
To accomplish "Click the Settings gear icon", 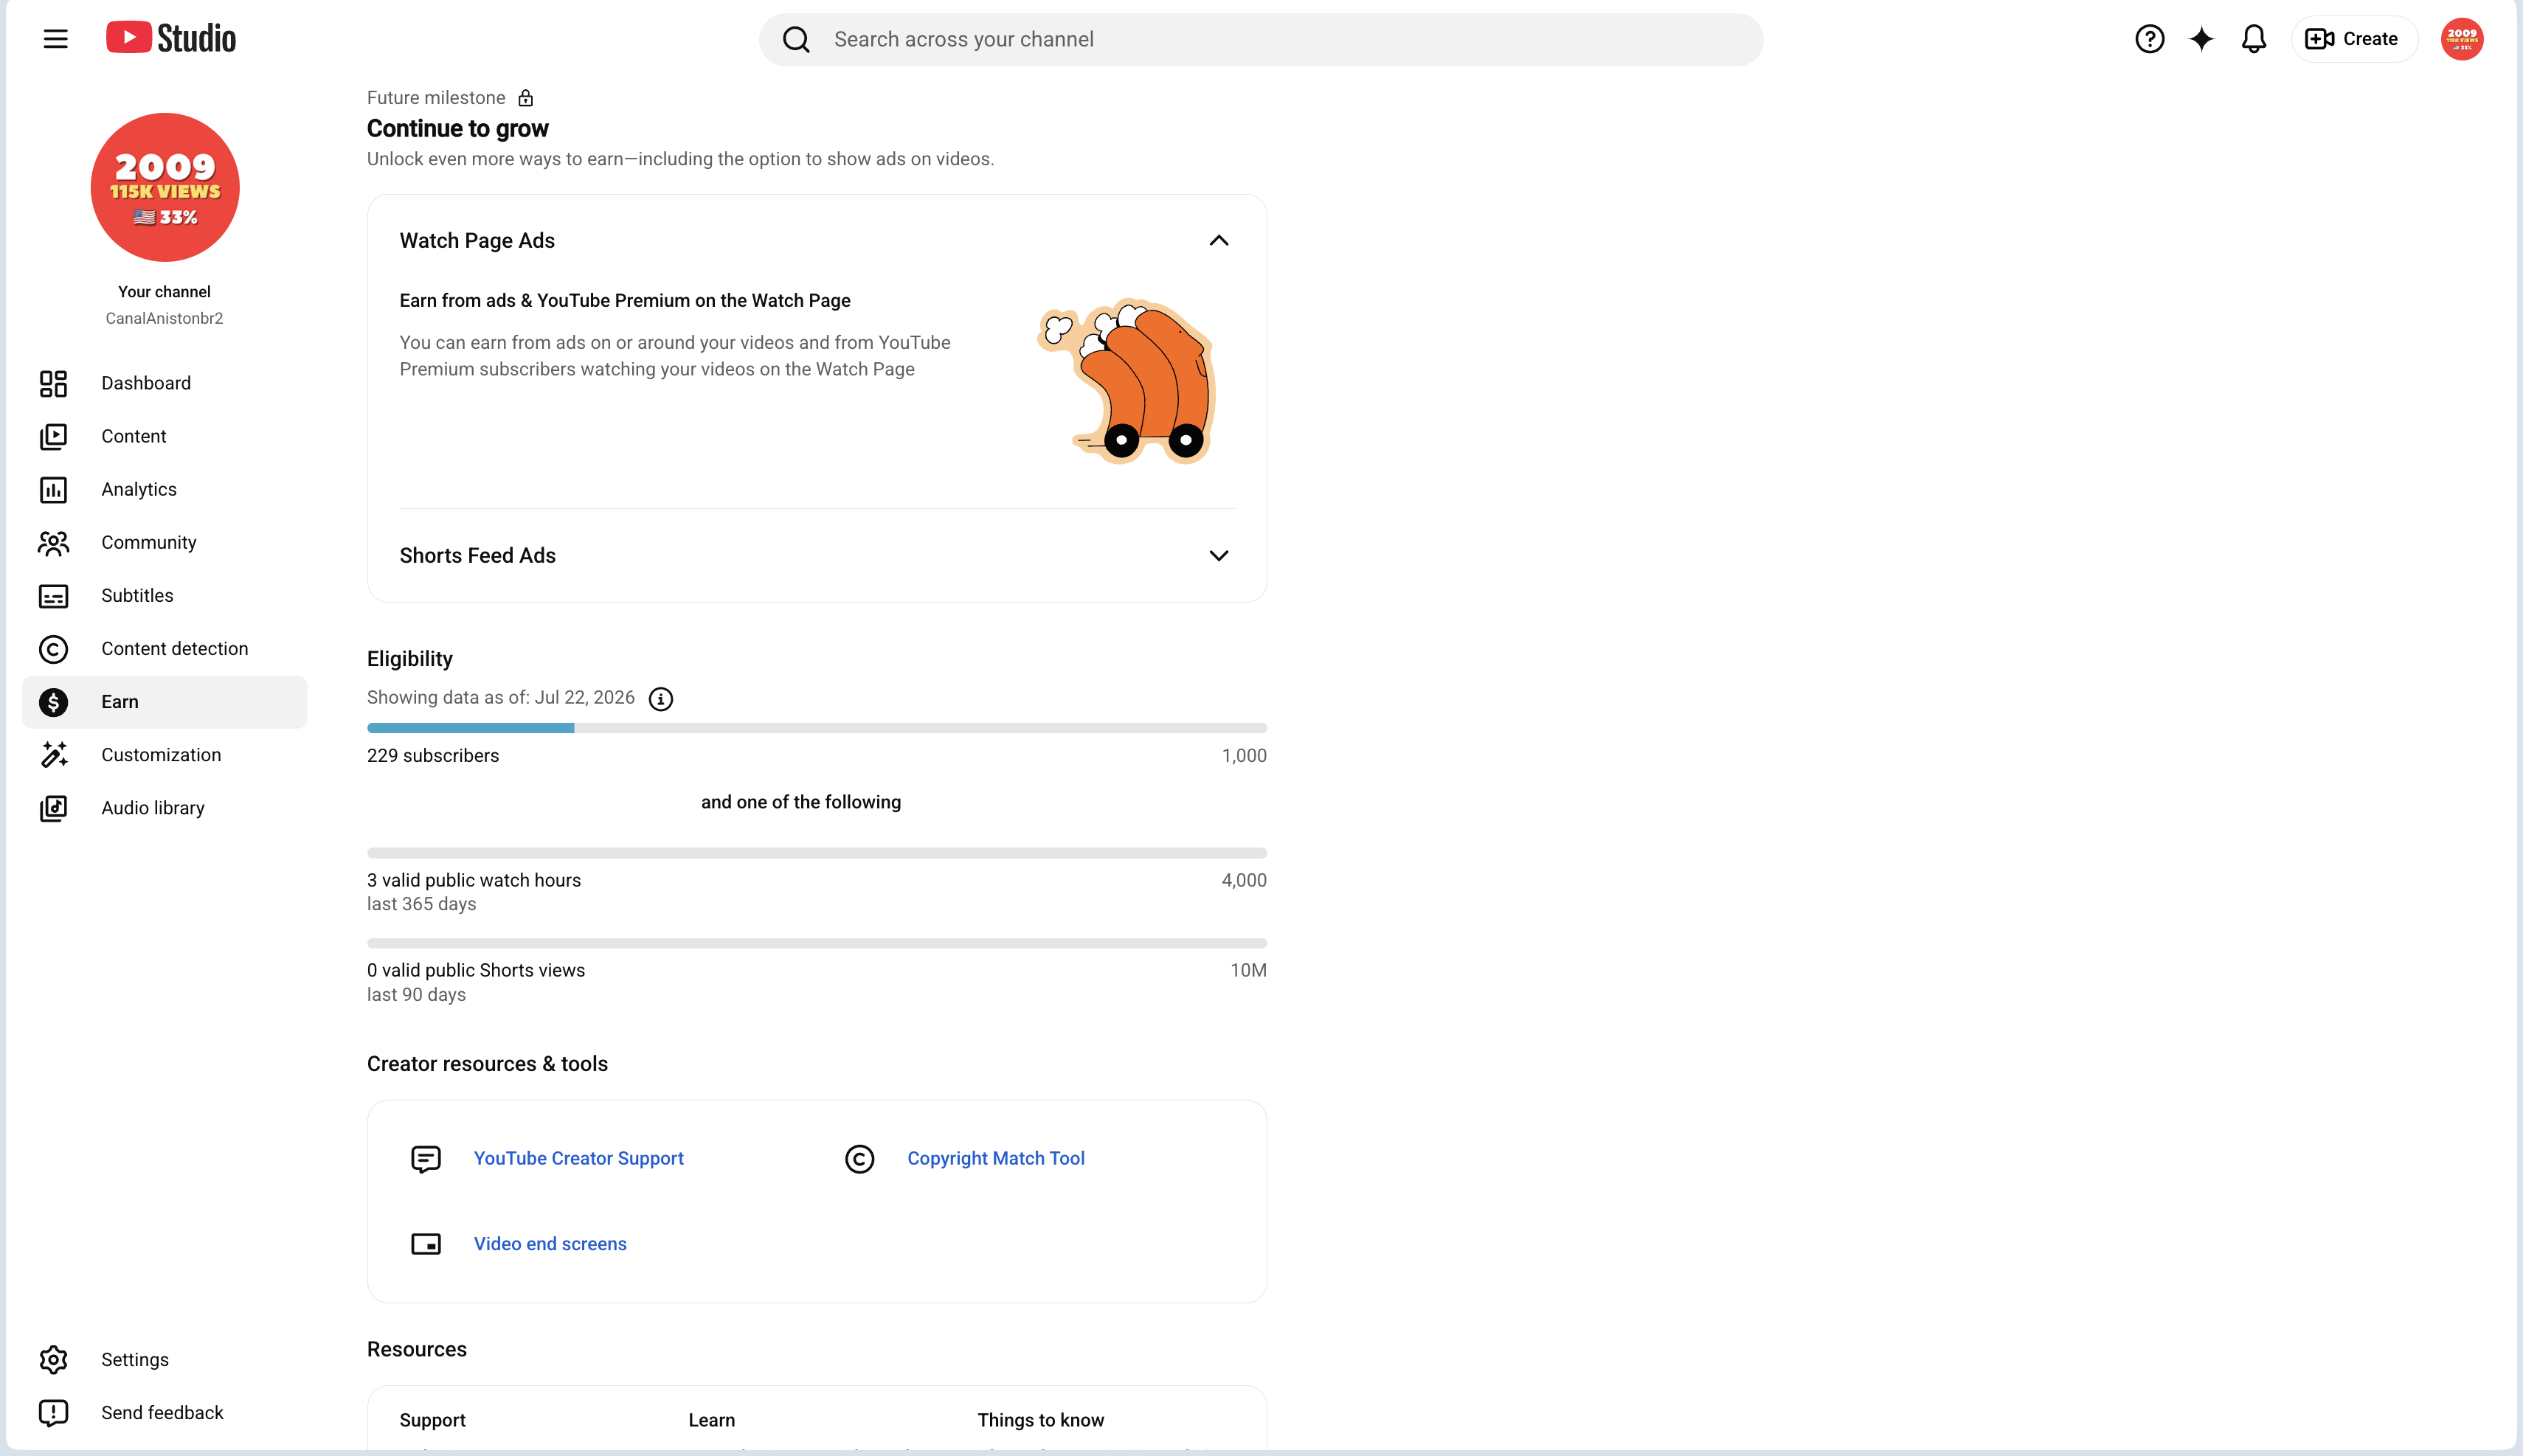I will (53, 1360).
